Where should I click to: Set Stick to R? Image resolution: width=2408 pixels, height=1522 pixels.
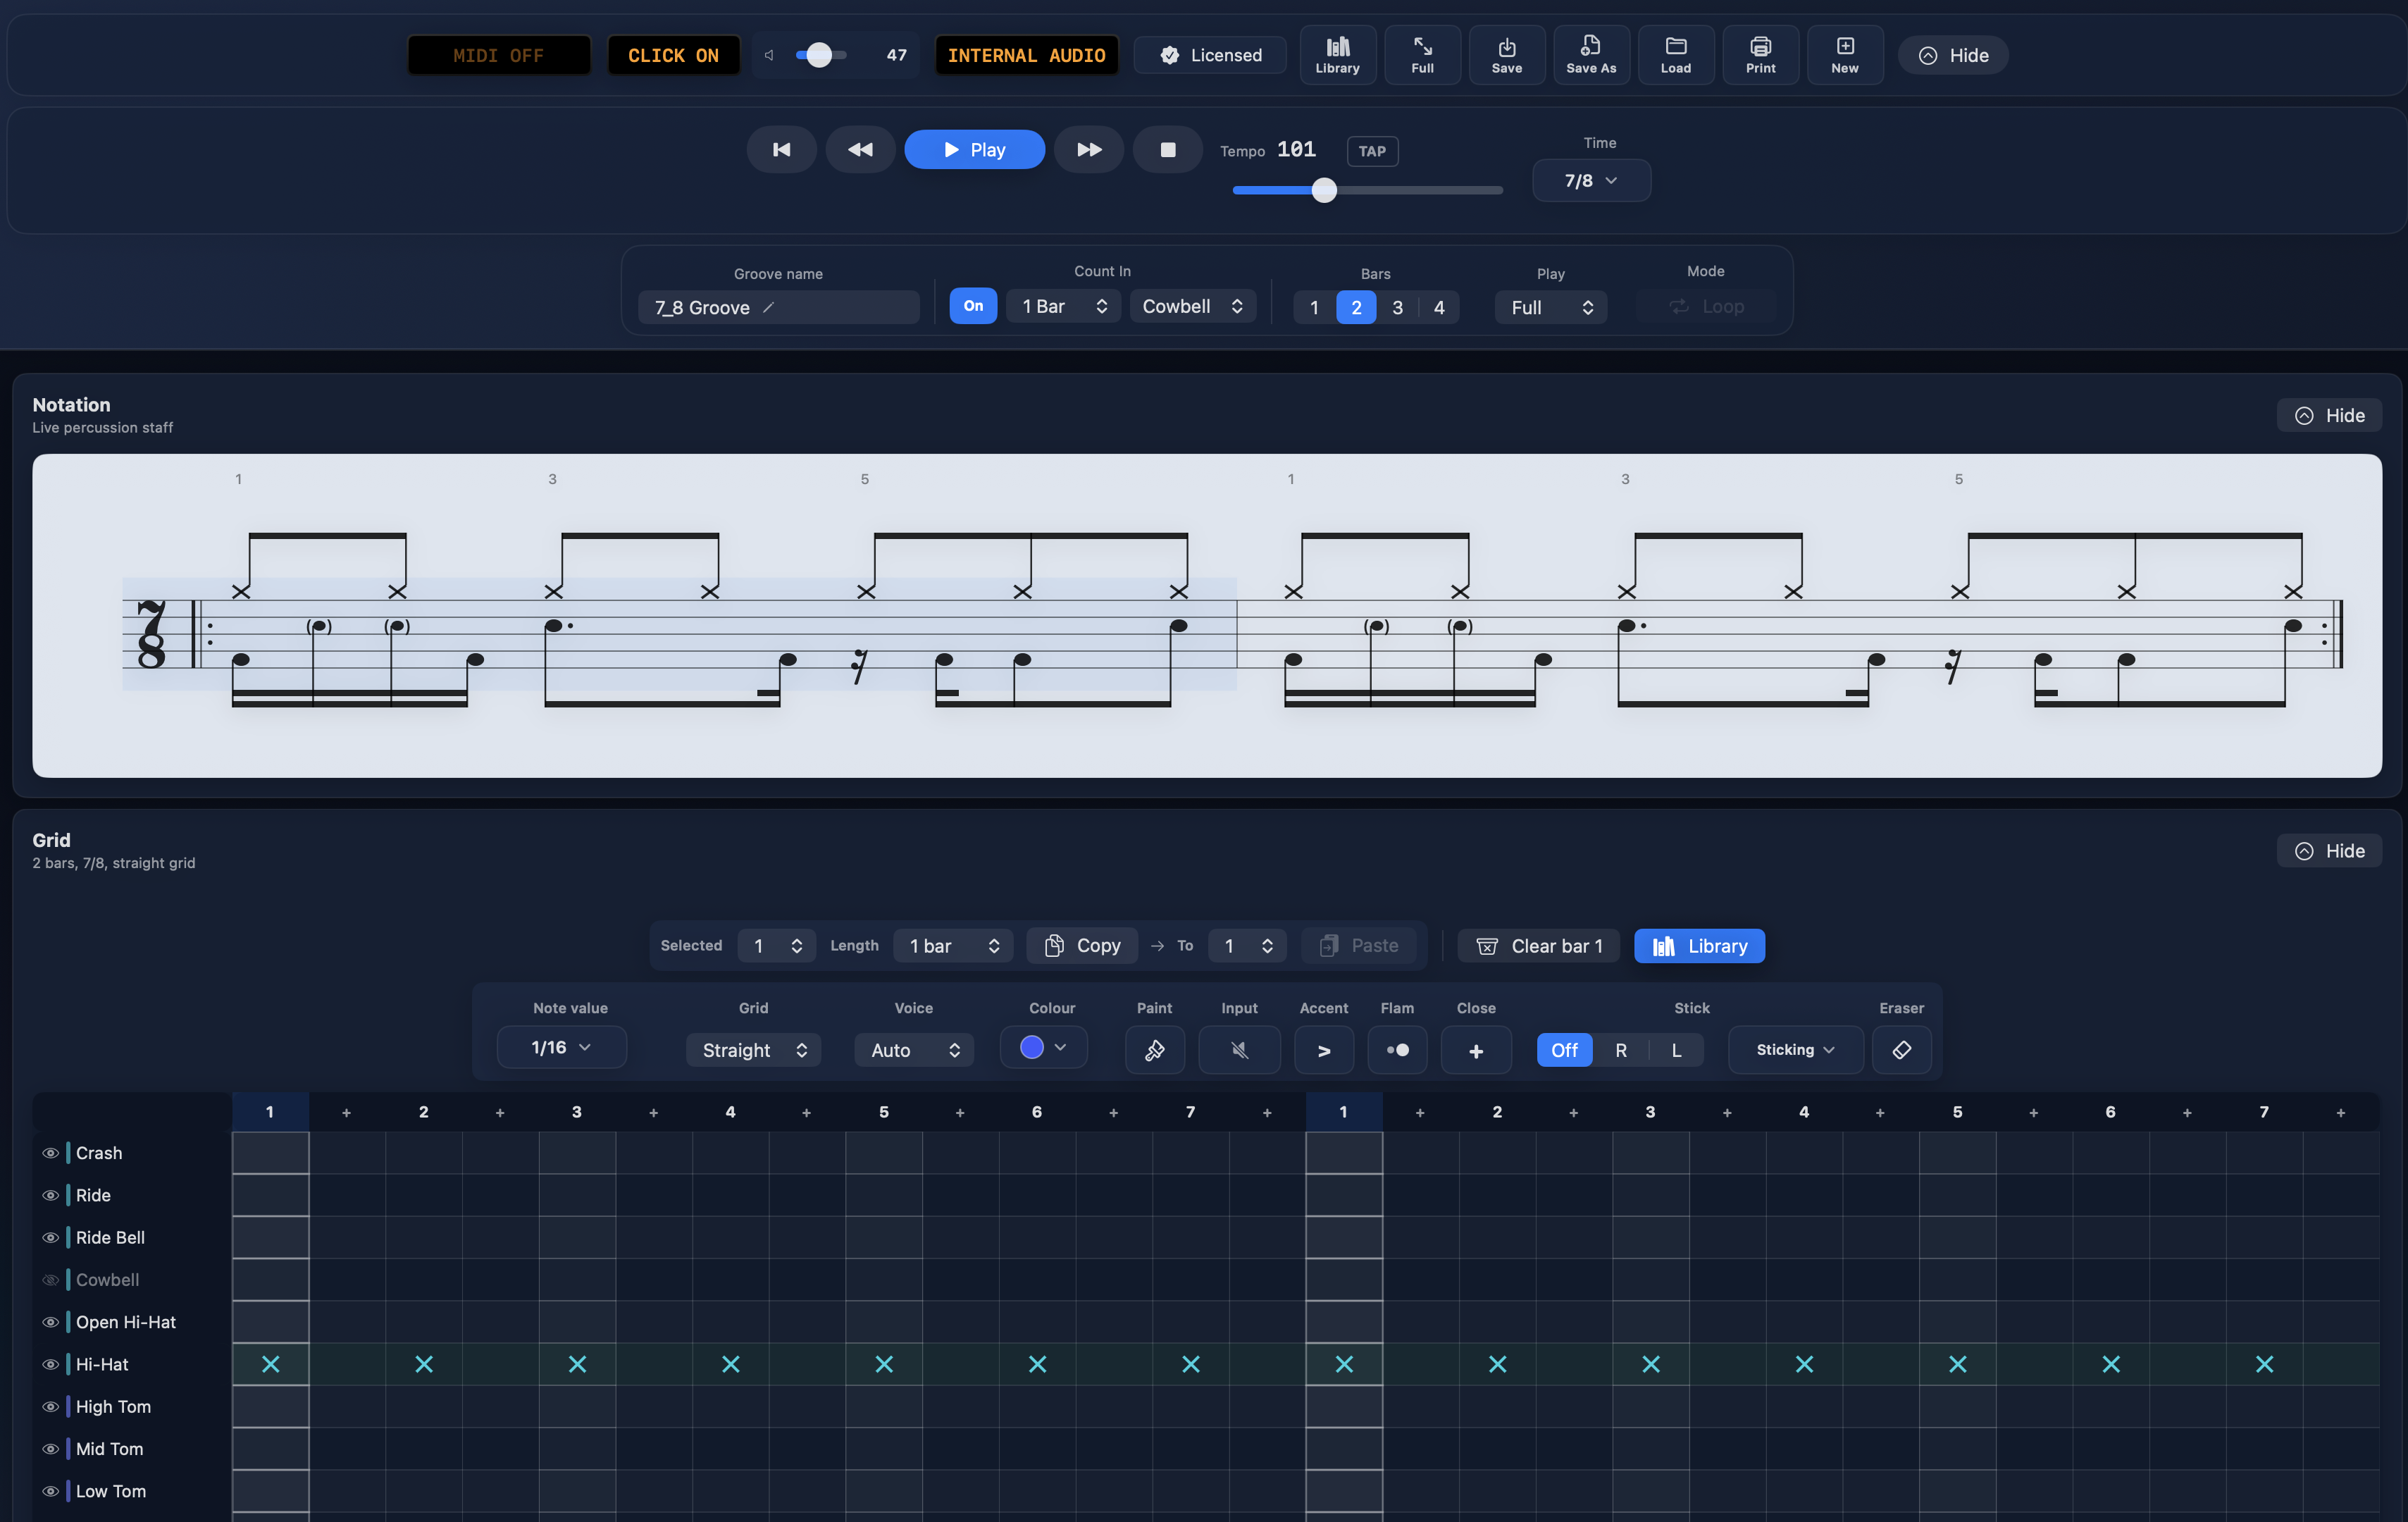tap(1620, 1050)
